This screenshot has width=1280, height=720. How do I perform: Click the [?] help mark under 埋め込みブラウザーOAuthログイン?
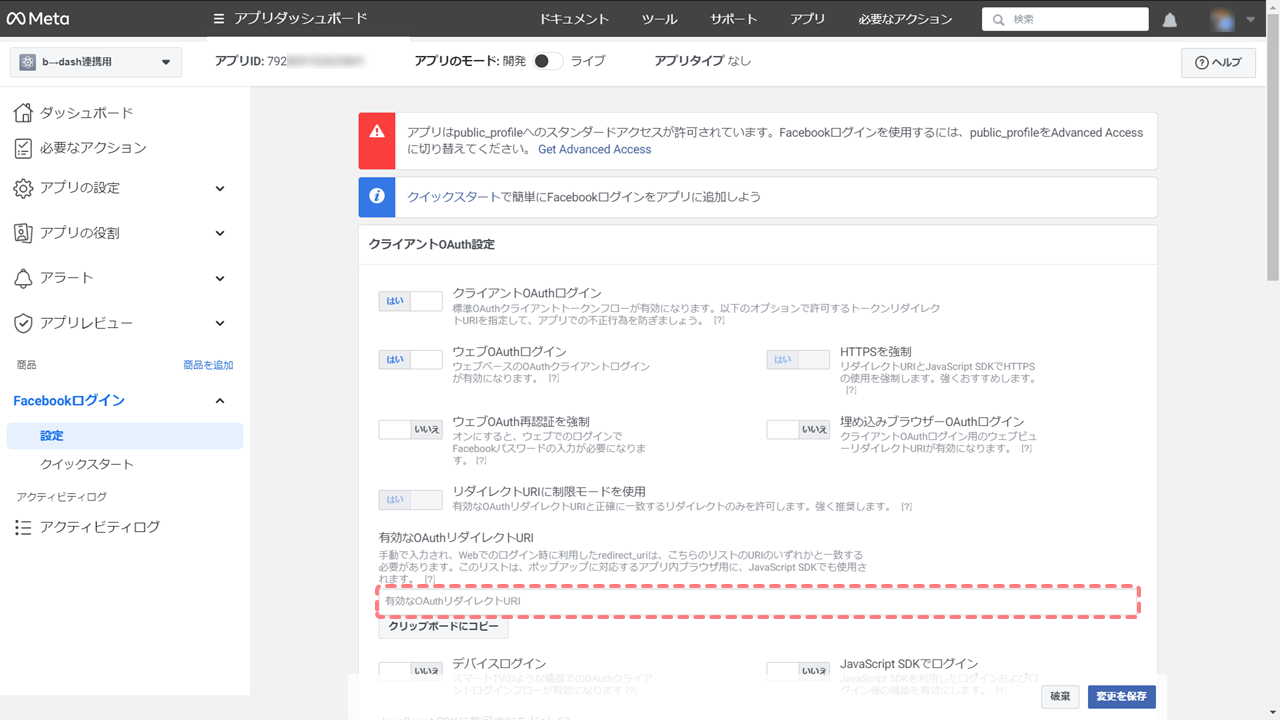1026,449
